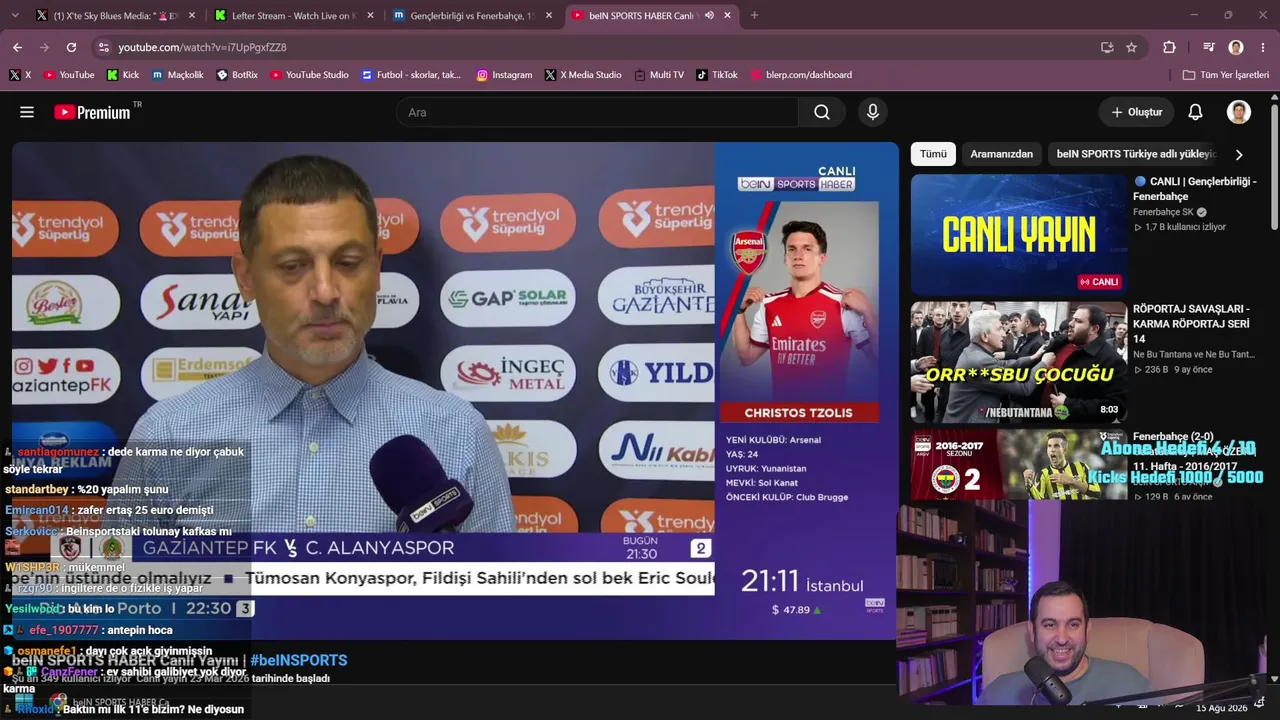Open CANLI Gençlerbirliği - Fenerbahçe video title

pyautogui.click(x=1195, y=188)
